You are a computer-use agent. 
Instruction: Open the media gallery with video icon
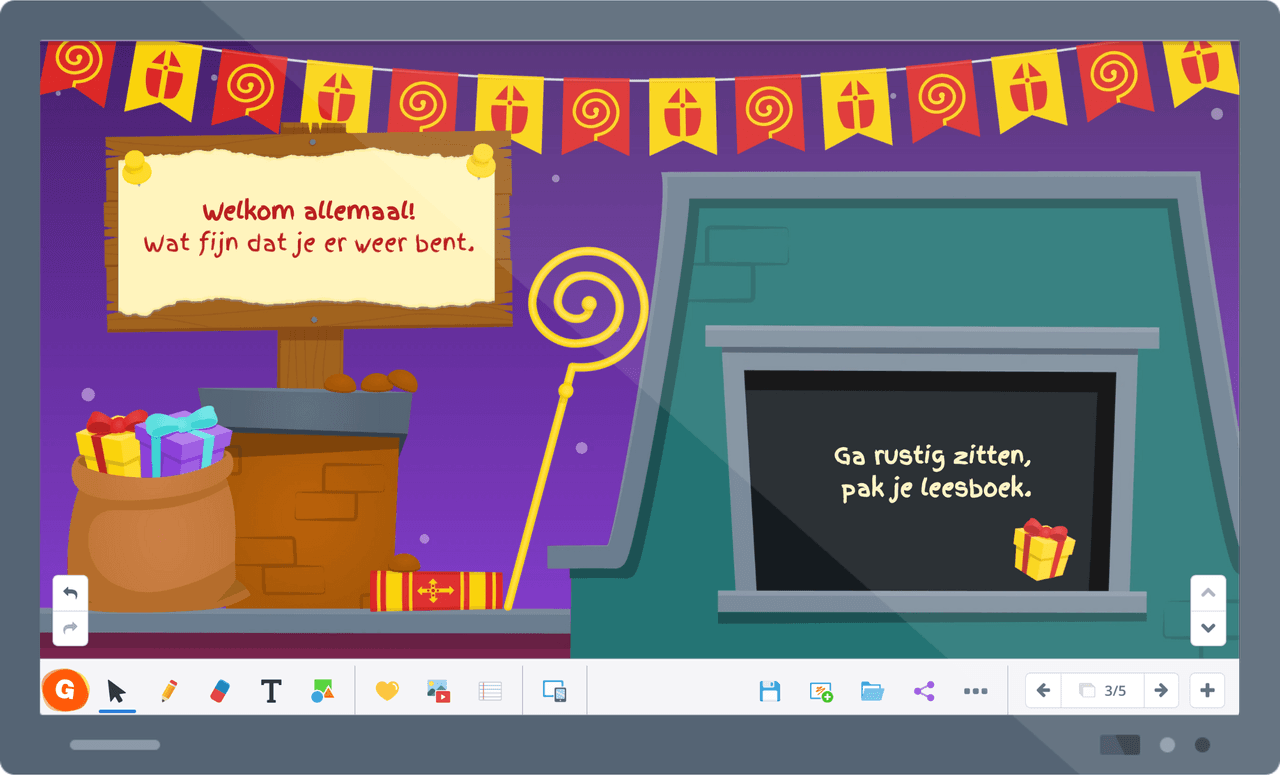(438, 690)
